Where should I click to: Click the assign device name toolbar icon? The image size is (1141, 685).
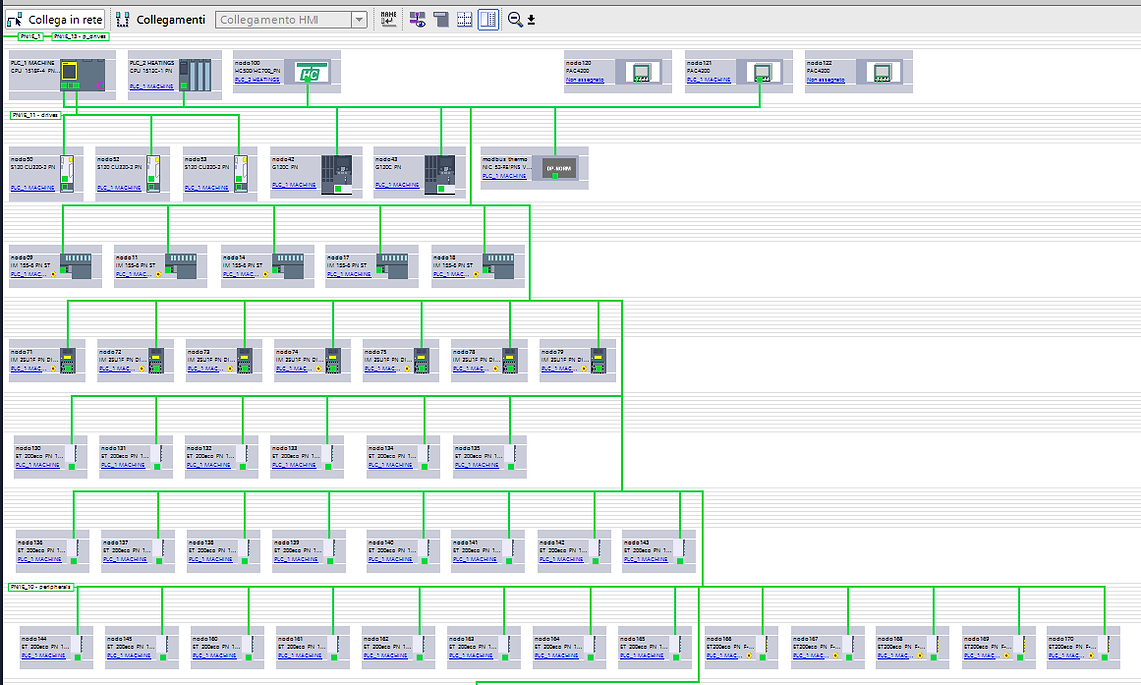coord(389,20)
